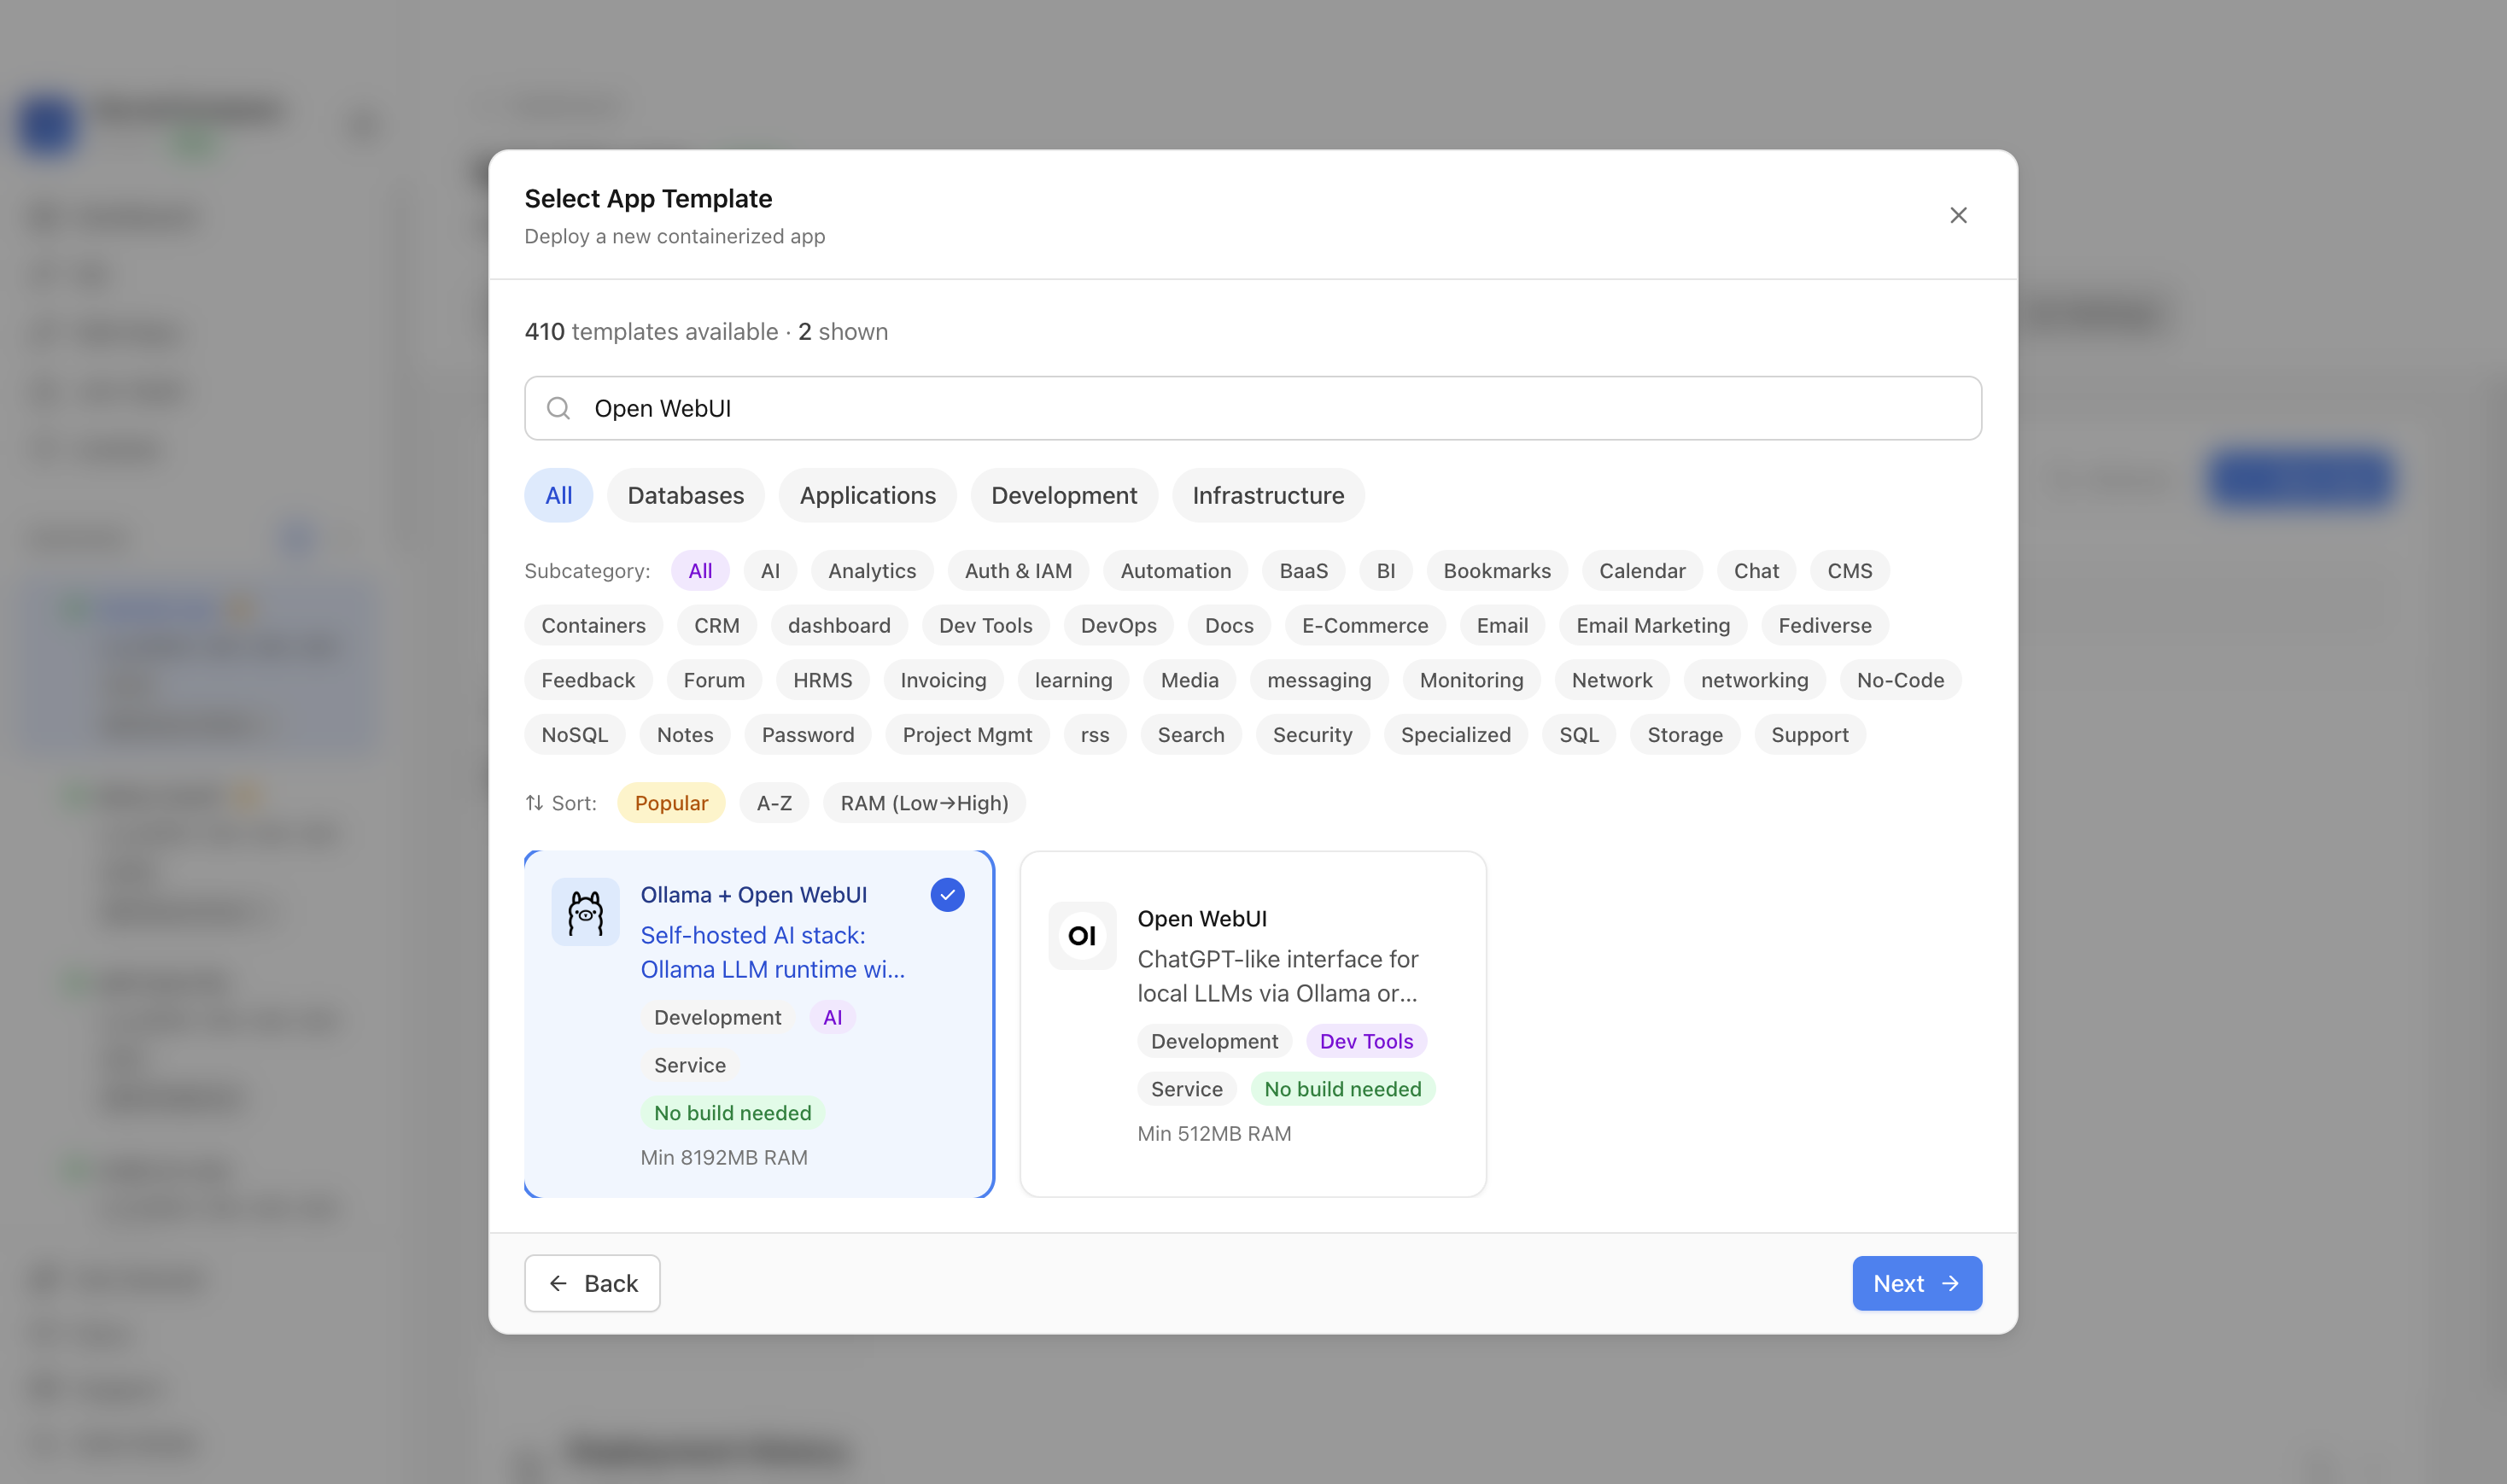Filter by DevOps subcategory
2507x1484 pixels.
pos(1119,626)
